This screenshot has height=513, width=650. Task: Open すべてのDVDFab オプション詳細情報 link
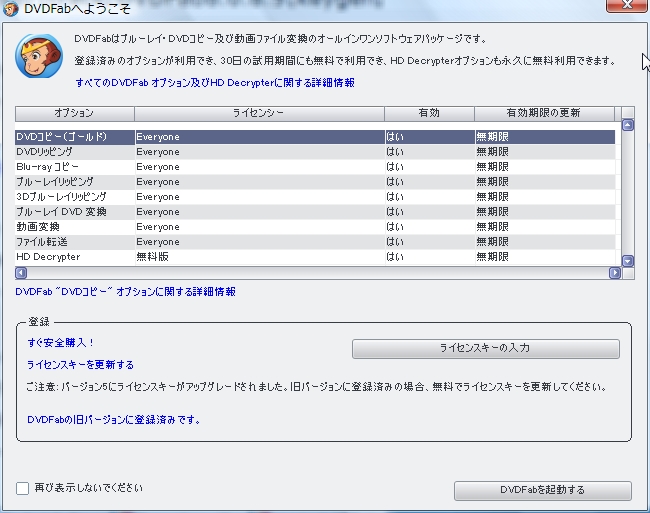(x=215, y=83)
